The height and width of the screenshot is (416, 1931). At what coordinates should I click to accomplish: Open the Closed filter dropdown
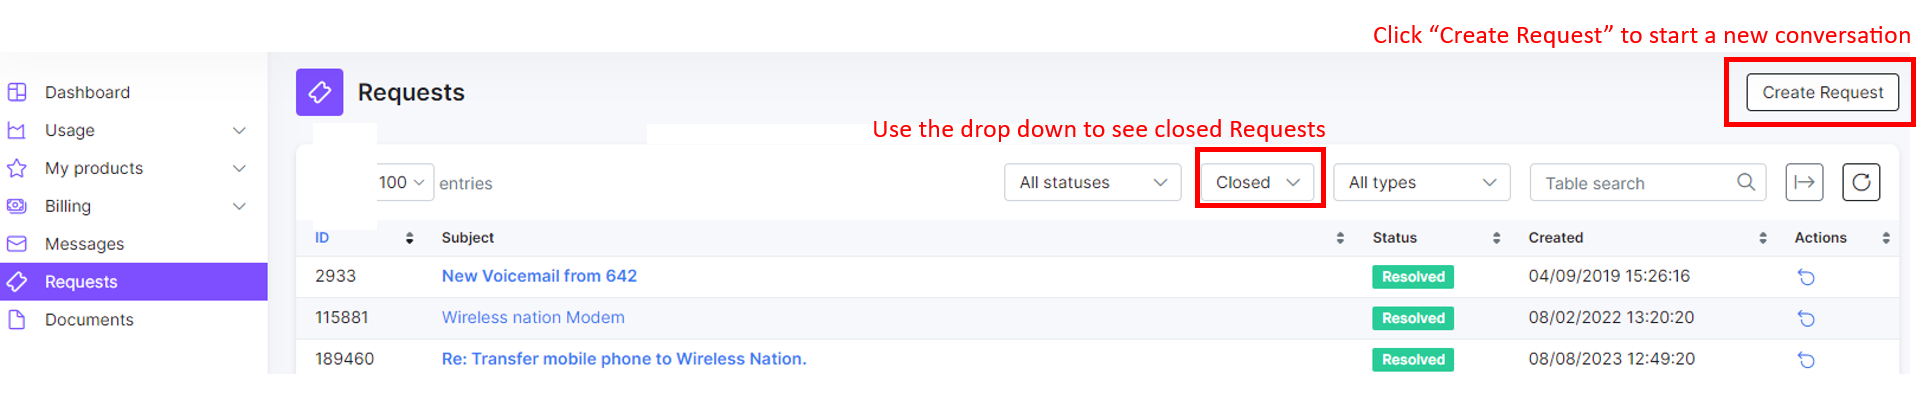pos(1258,182)
